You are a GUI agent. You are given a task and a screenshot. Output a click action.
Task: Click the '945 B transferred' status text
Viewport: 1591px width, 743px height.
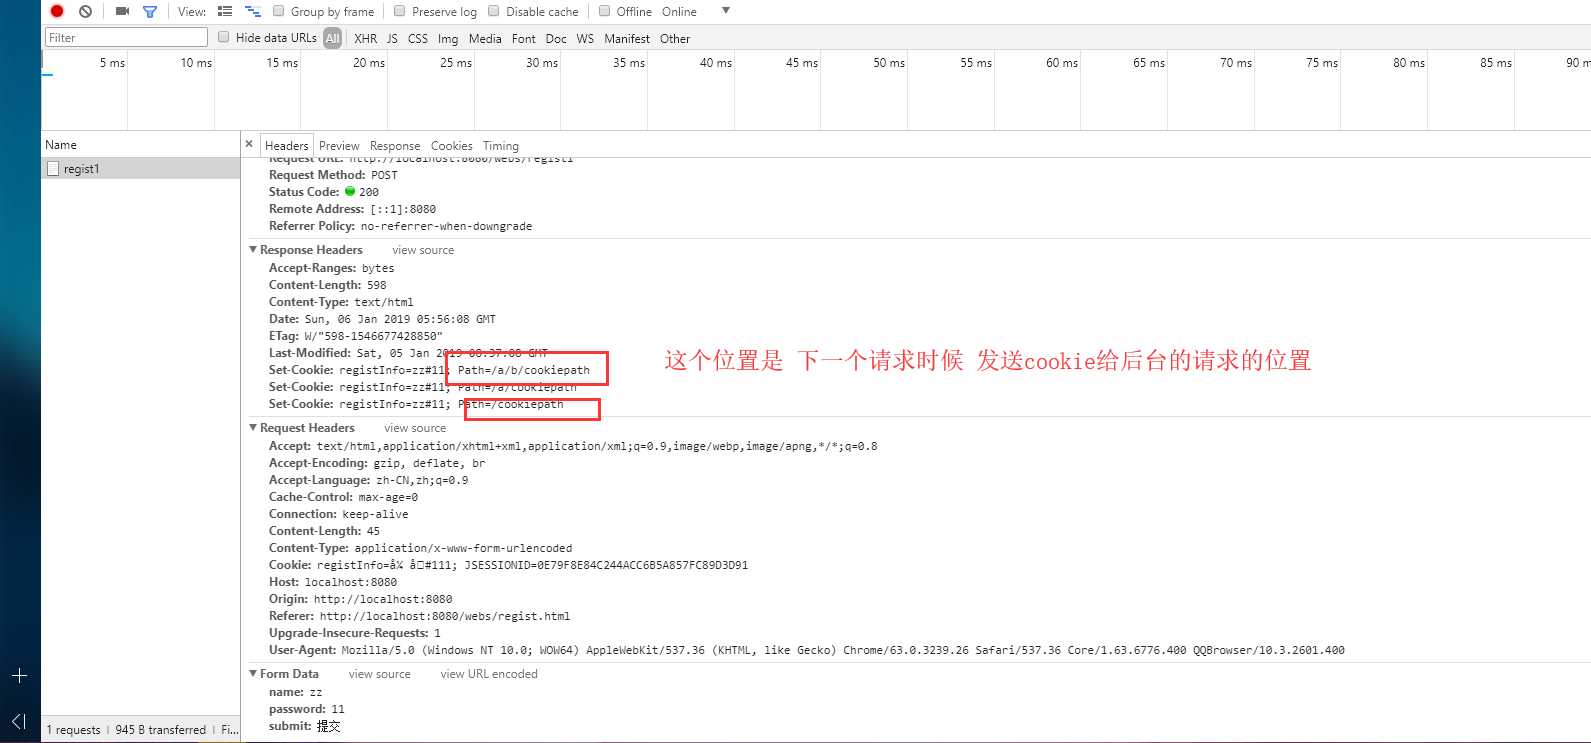coord(160,730)
